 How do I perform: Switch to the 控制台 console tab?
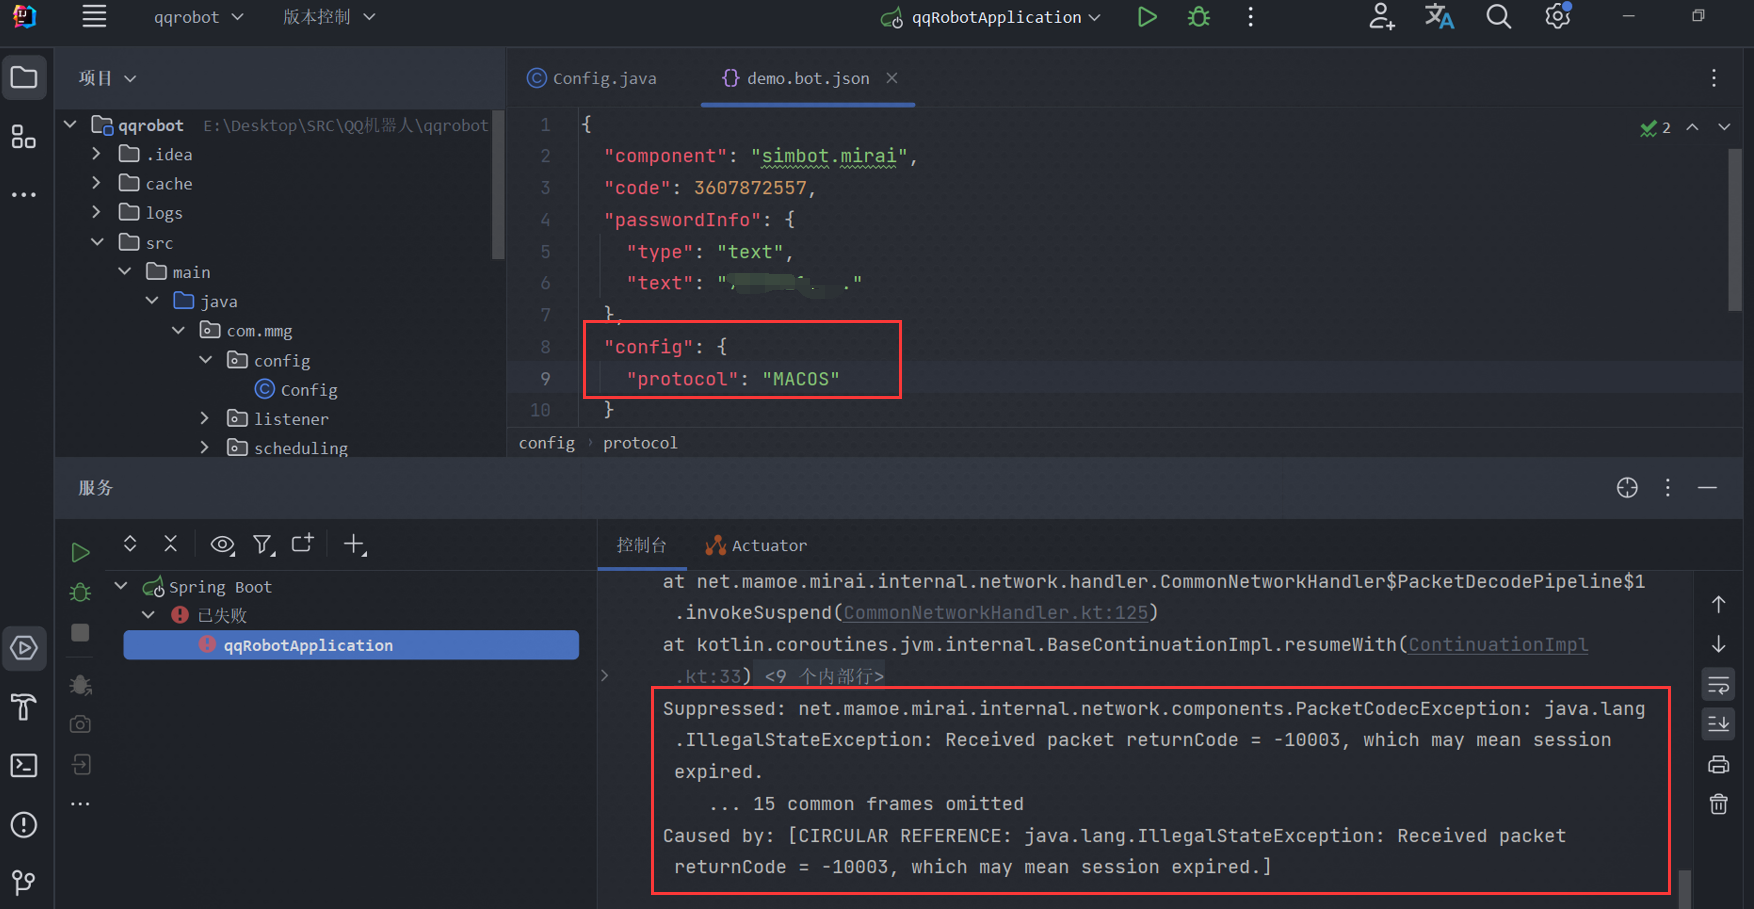(x=641, y=545)
